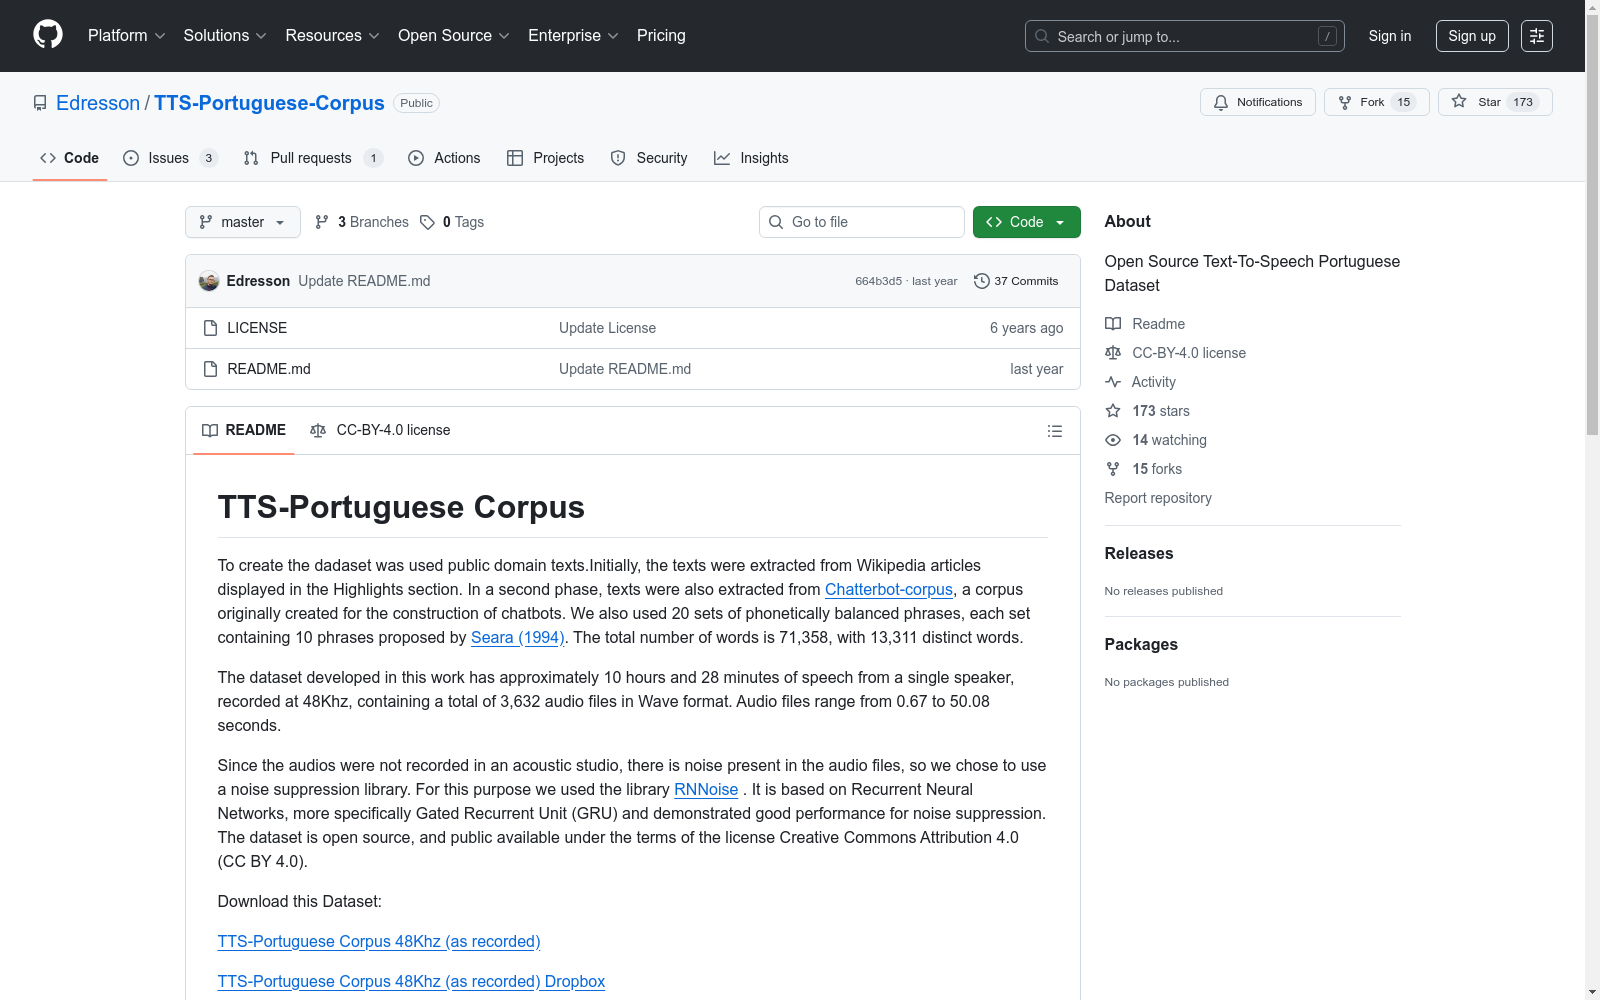
Task: Click Edresson's avatar in the commit row
Action: click(209, 281)
